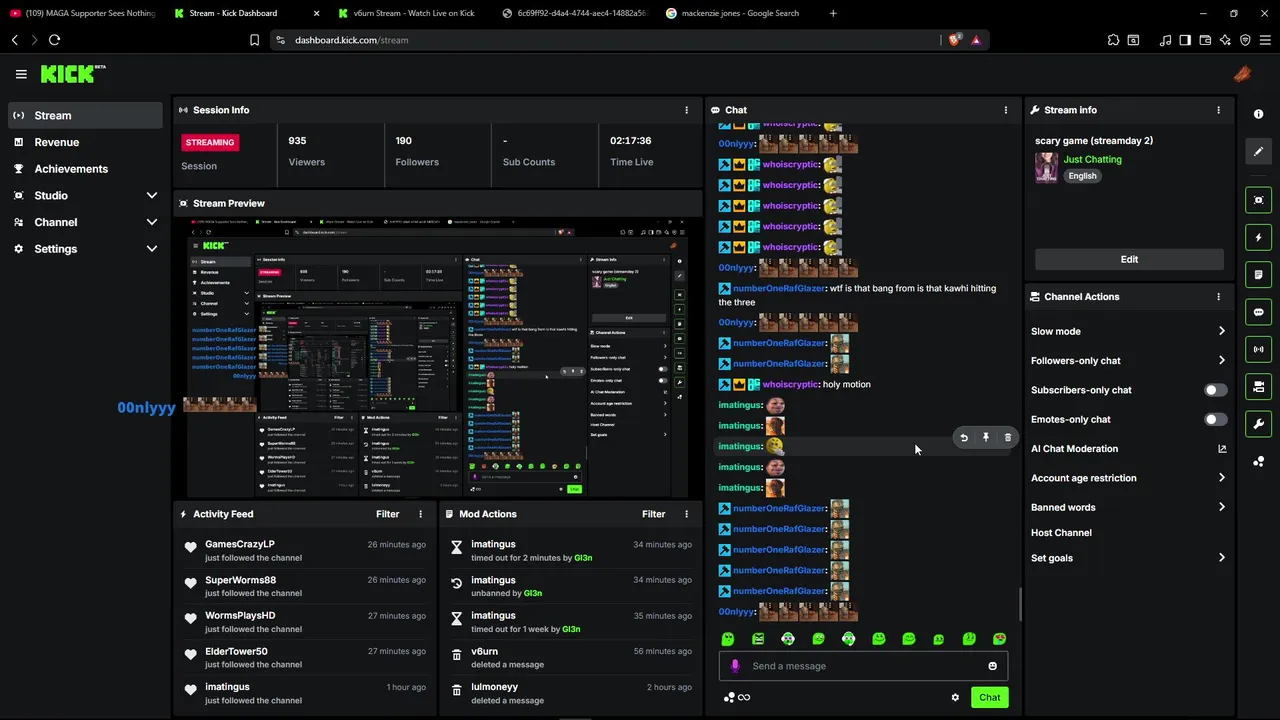The width and height of the screenshot is (1280, 720).
Task: Bookmark page using address bar icon
Action: click(254, 40)
